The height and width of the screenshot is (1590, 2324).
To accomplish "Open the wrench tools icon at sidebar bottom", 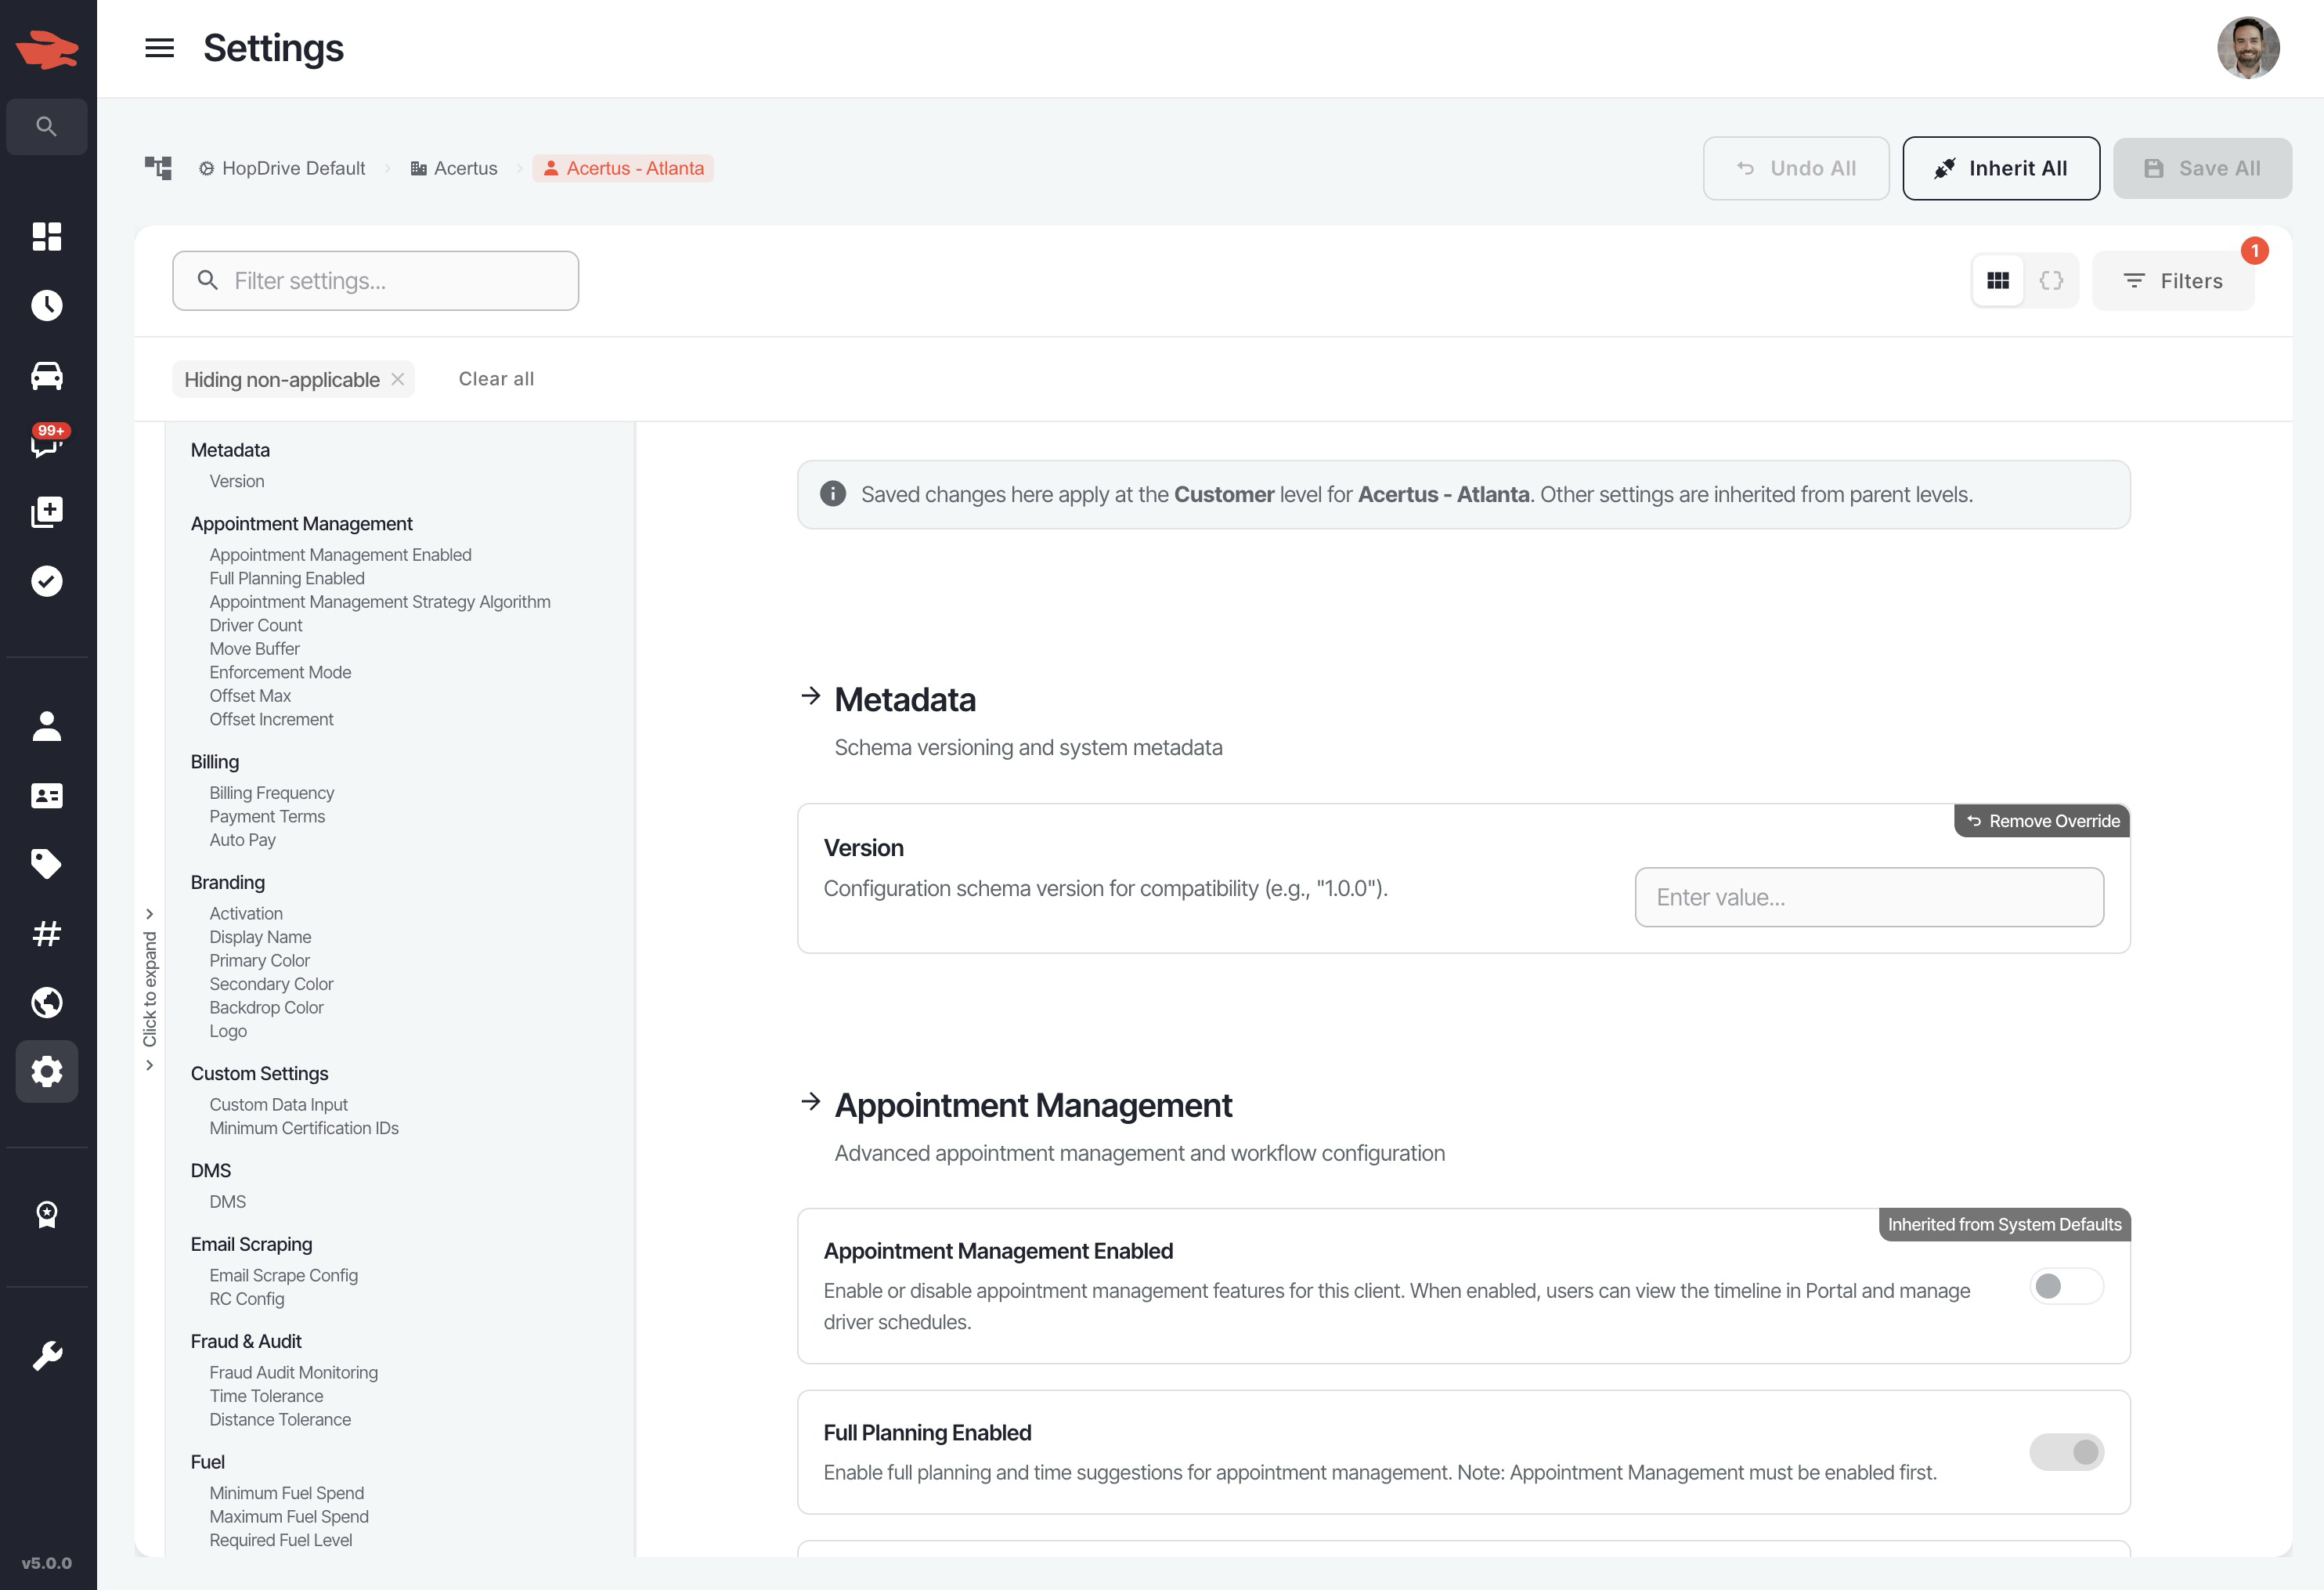I will (x=46, y=1355).
